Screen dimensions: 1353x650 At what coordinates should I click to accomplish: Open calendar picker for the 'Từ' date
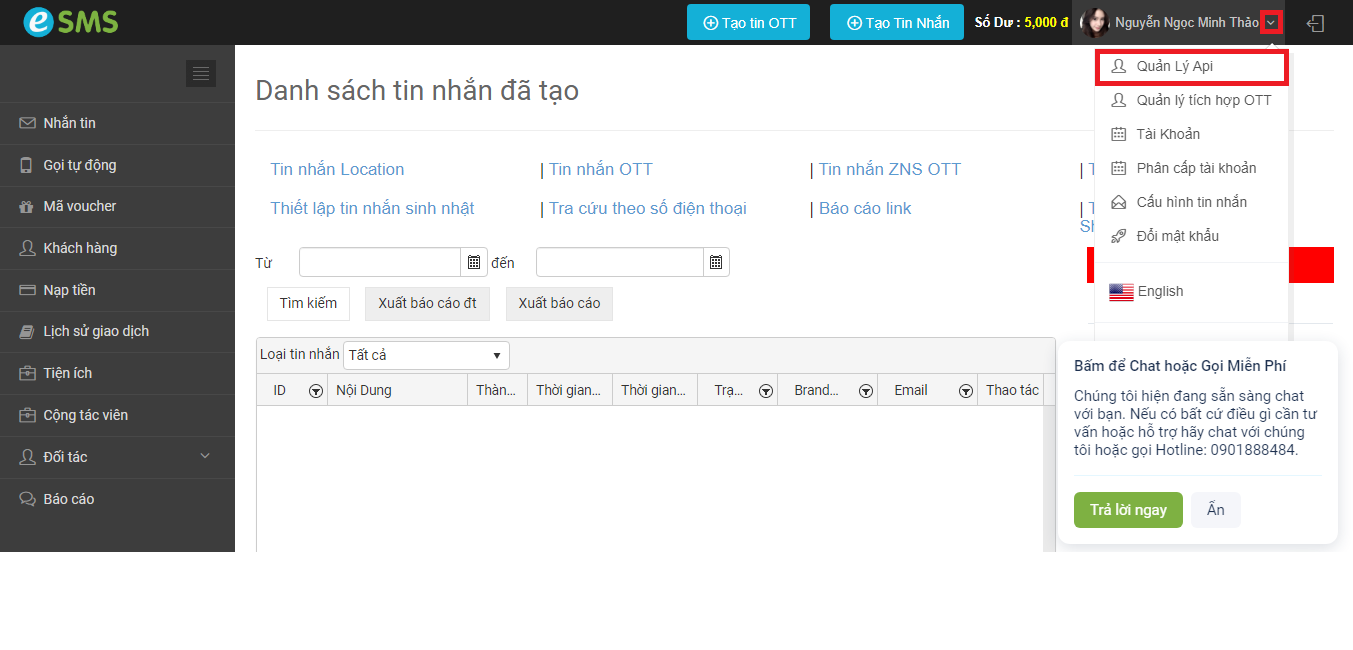[x=474, y=262]
